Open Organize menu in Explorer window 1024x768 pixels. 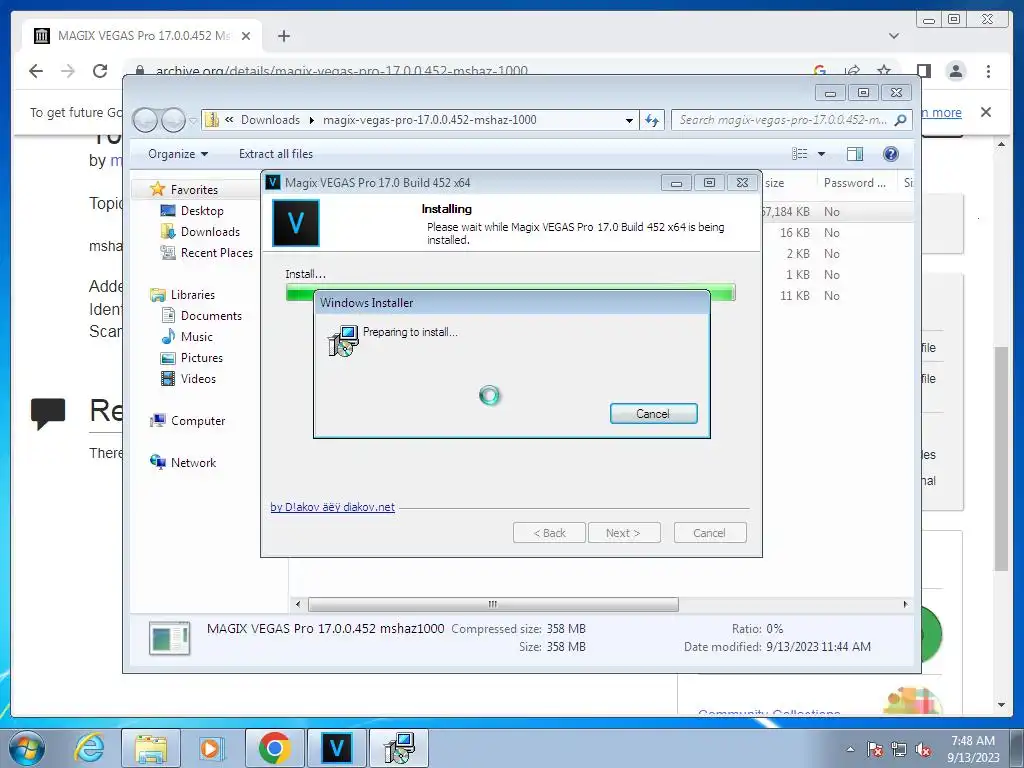coord(178,154)
